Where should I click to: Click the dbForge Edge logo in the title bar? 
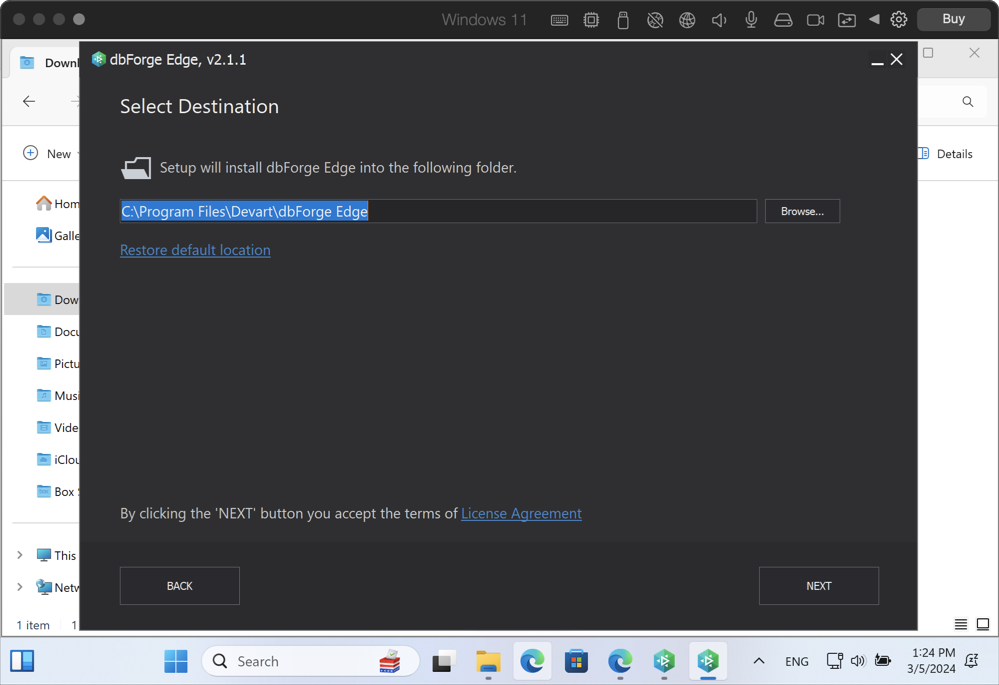[x=98, y=59]
